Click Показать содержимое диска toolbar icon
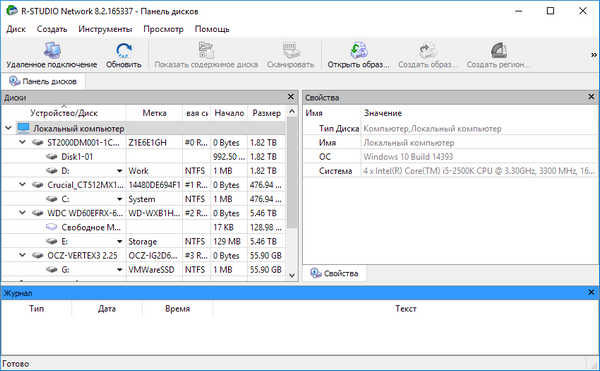The width and height of the screenshot is (600, 371). pyautogui.click(x=206, y=50)
